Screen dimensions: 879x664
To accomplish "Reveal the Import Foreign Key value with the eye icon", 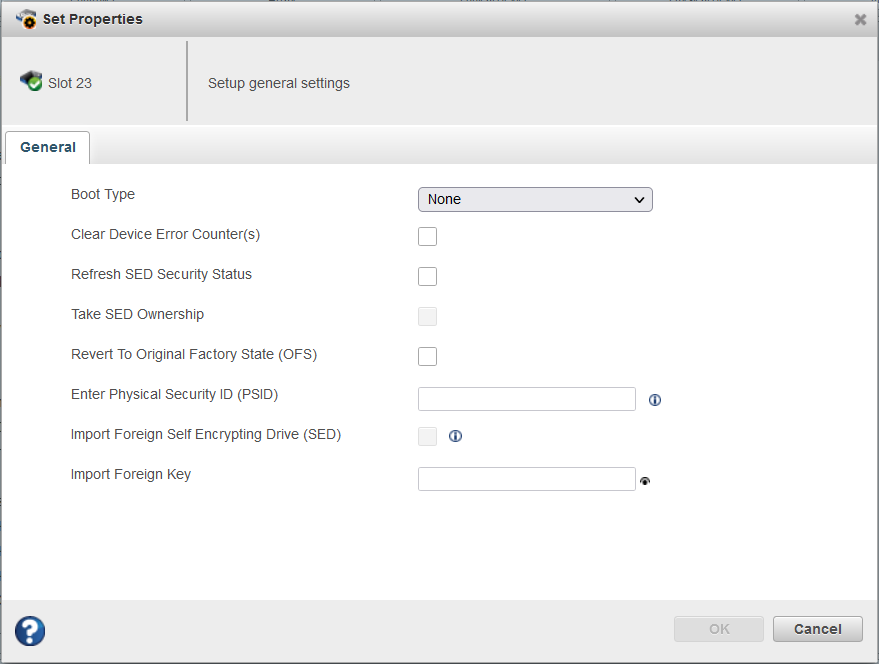I will 645,481.
